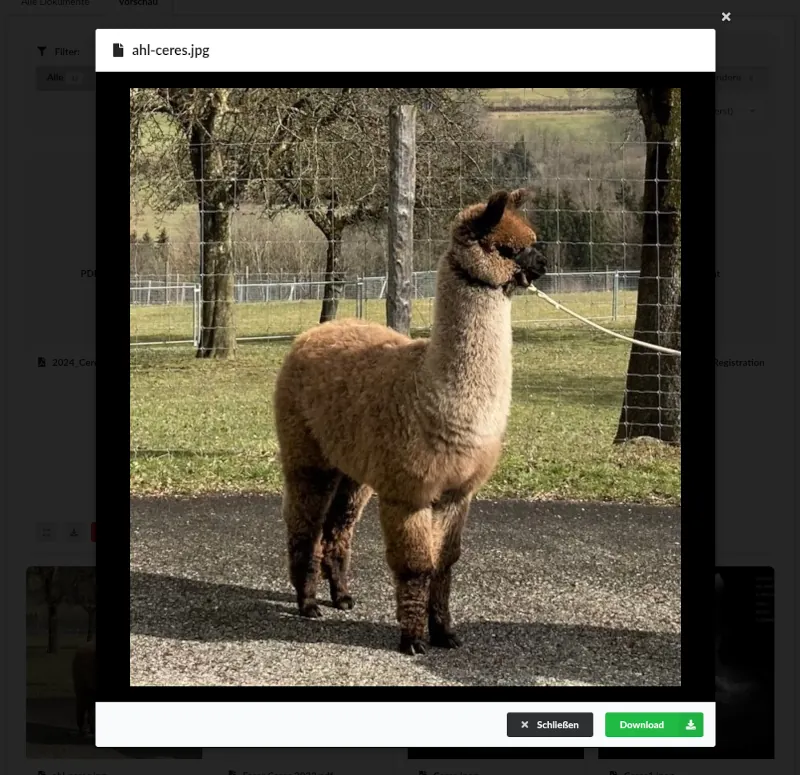Click the green Download button label
Screen dimensions: 800x775
pyautogui.click(x=641, y=725)
